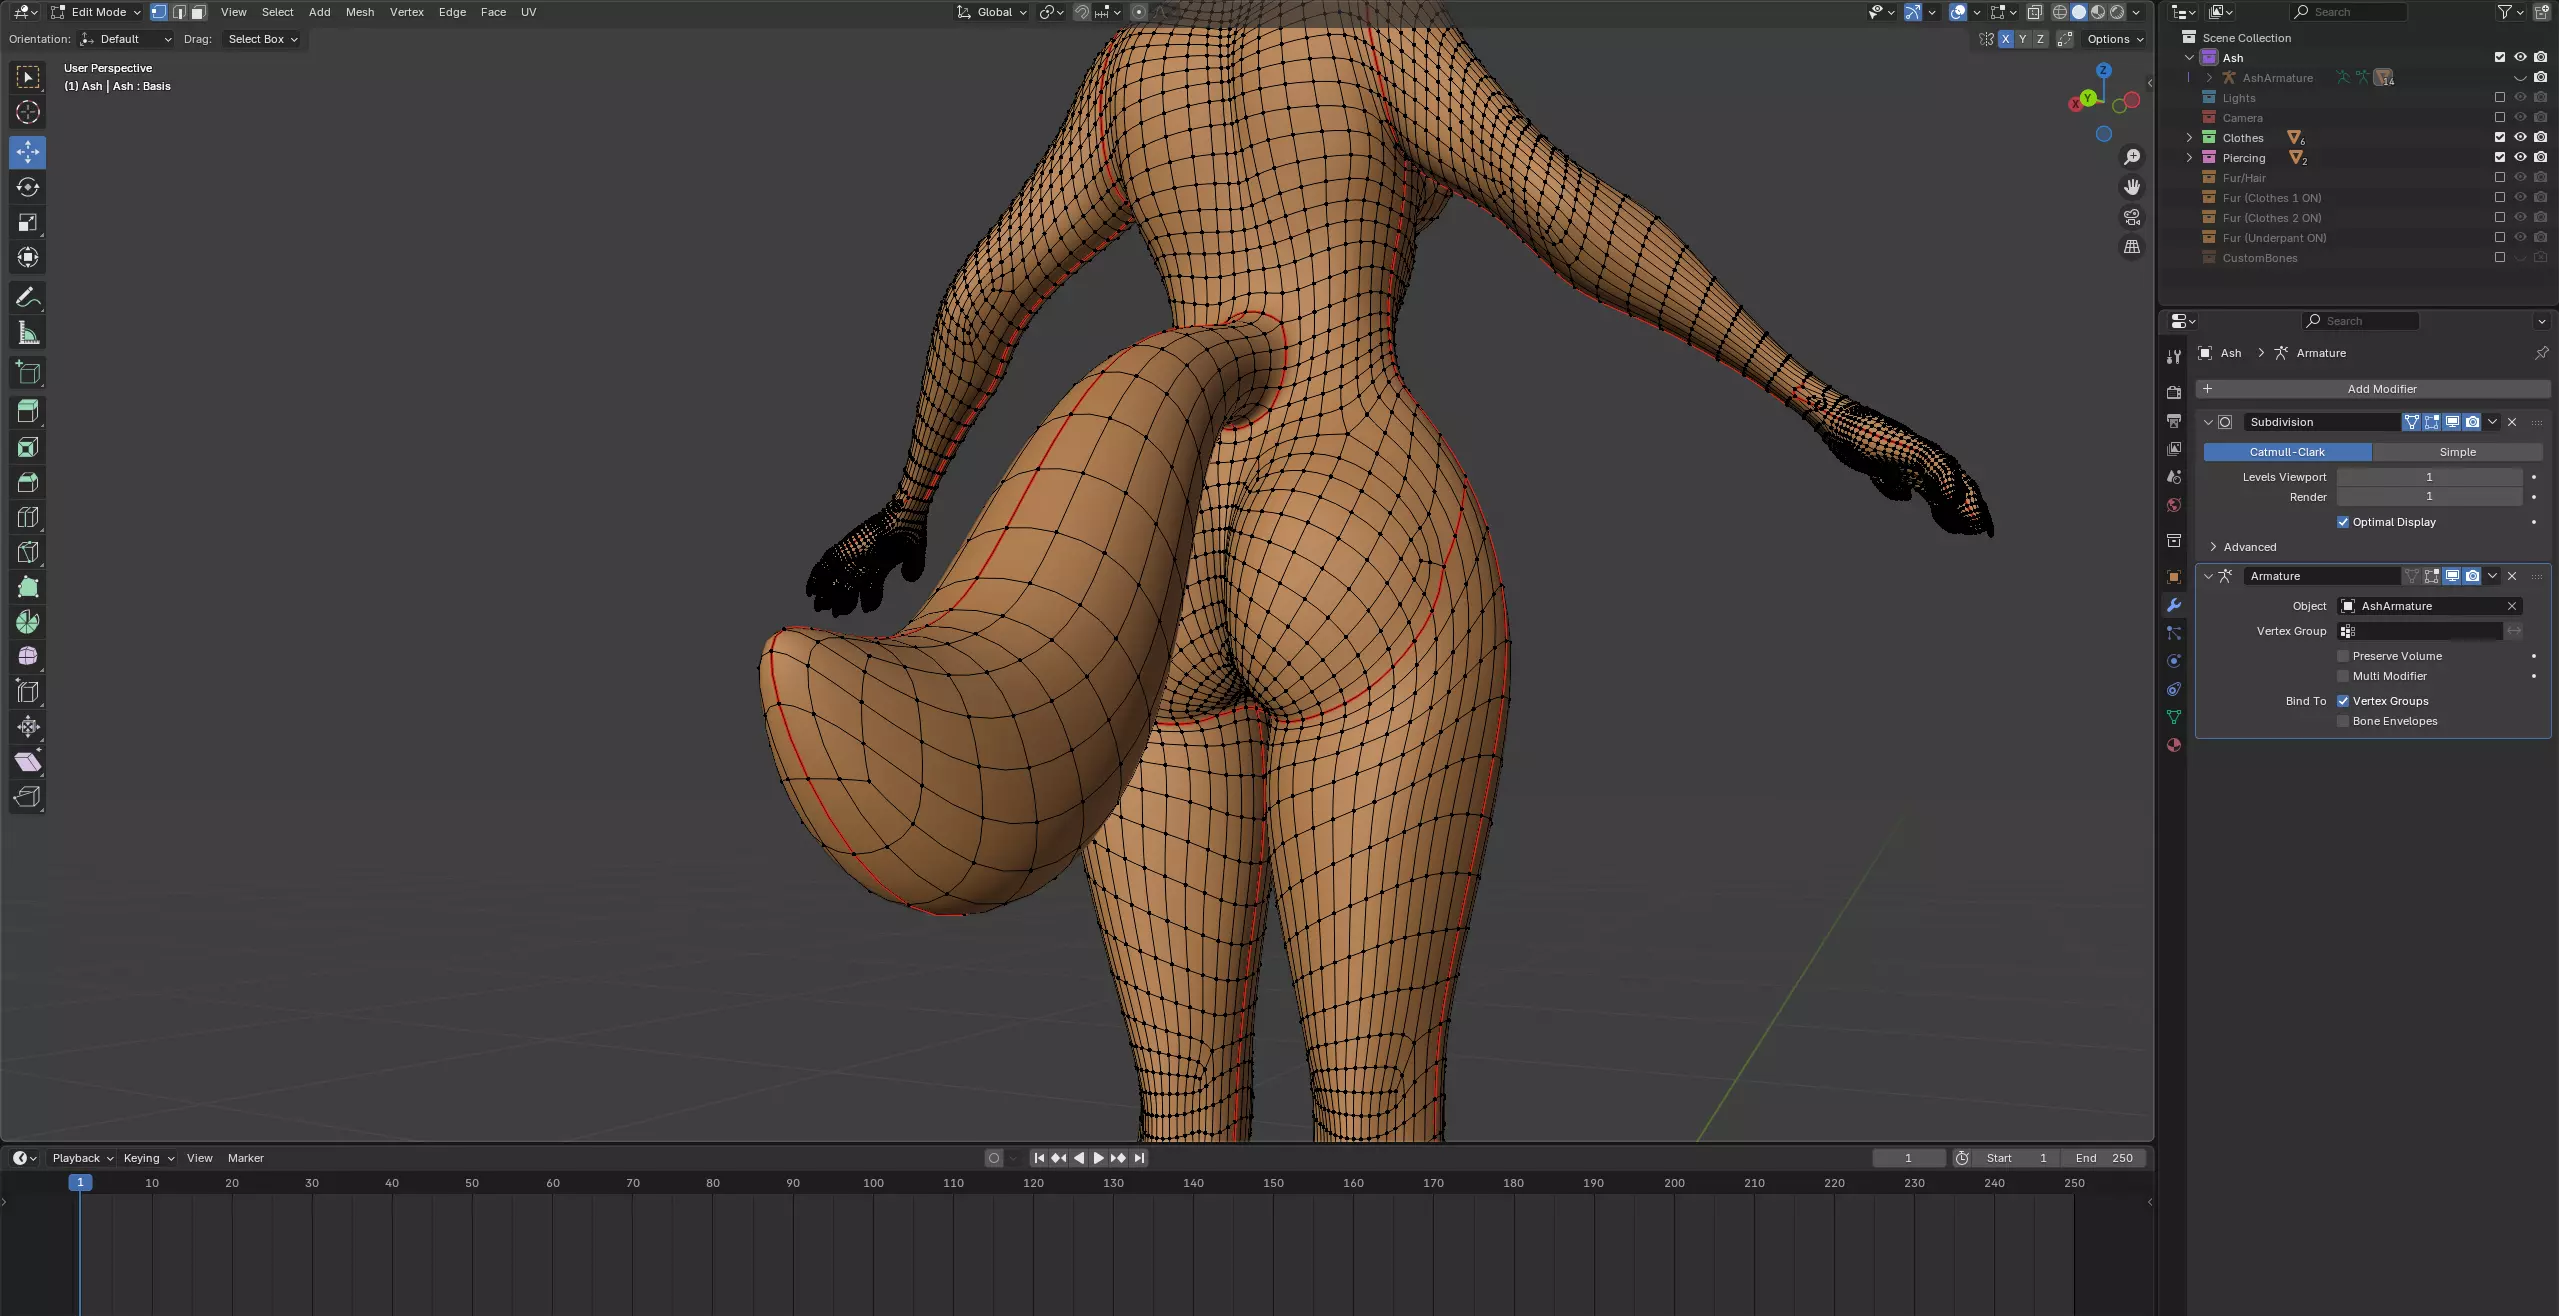Image resolution: width=2559 pixels, height=1316 pixels.
Task: Open the Mesh menu
Action: point(360,12)
